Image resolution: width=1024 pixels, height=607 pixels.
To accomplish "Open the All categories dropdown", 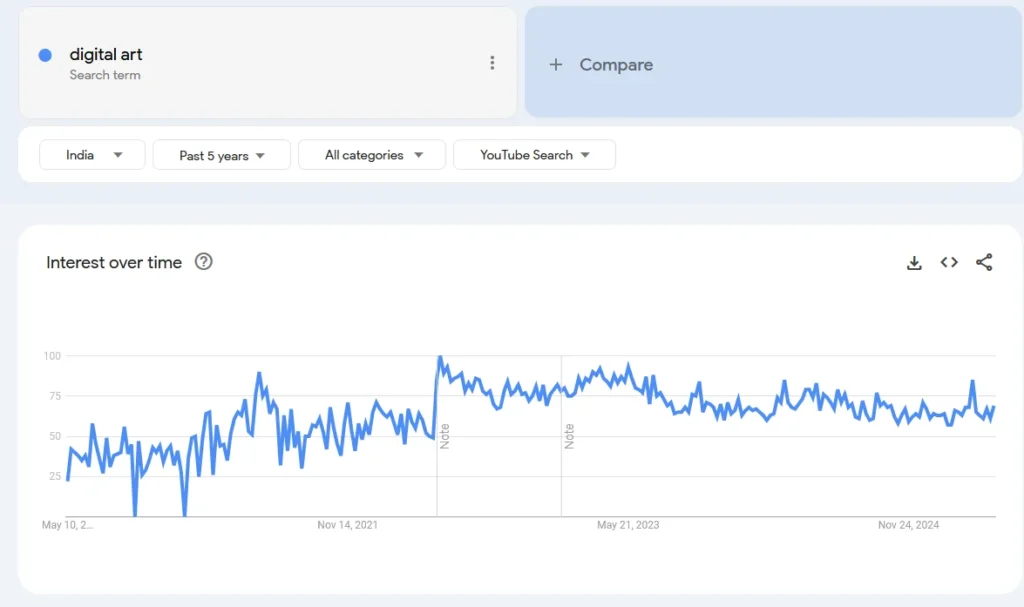I will click(x=371, y=154).
